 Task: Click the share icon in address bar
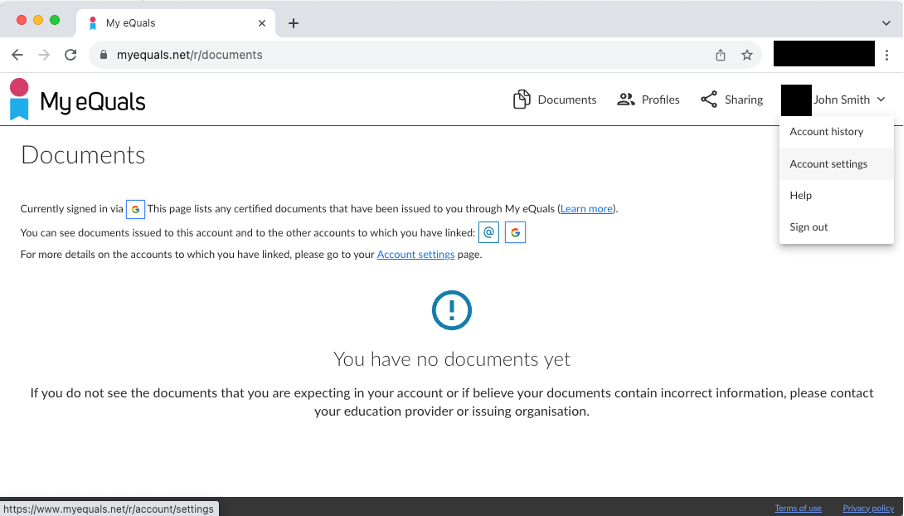720,55
